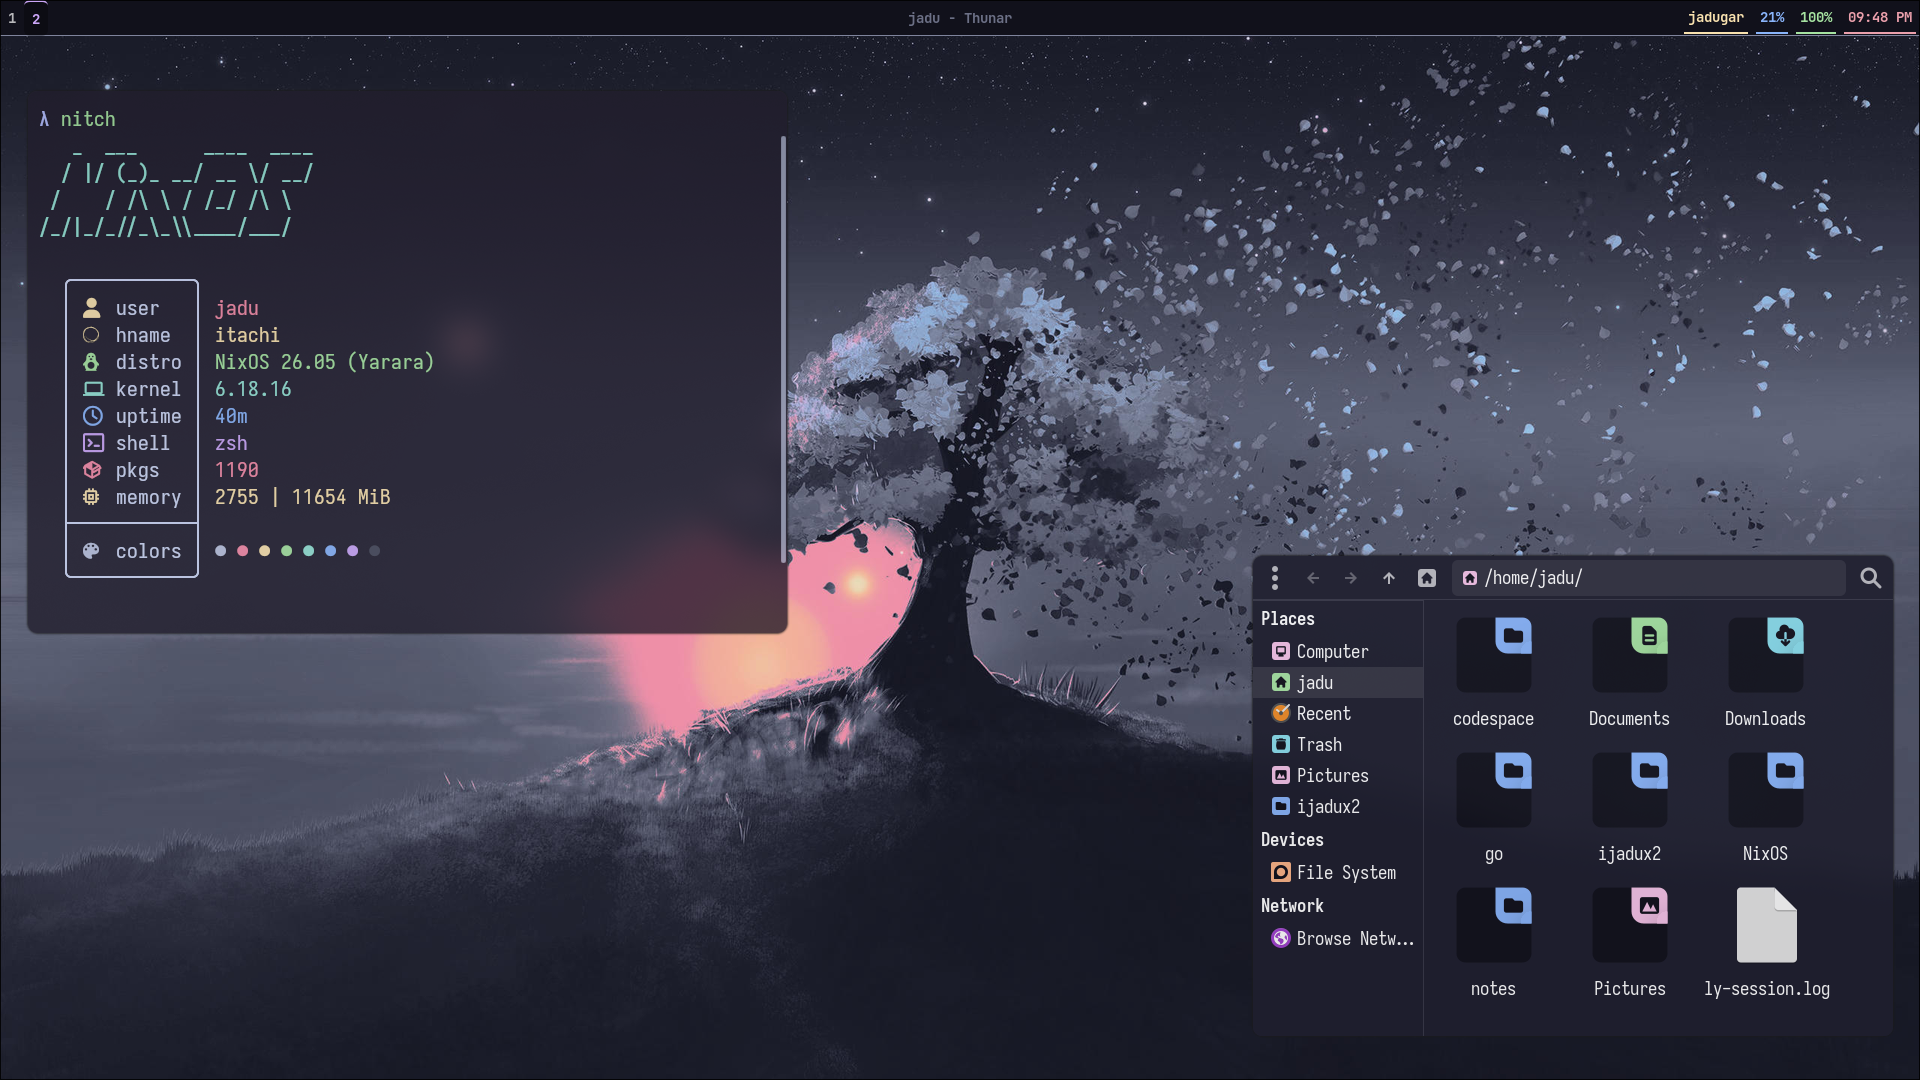Go up to the parent directory
Image resolution: width=1920 pixels, height=1080 pixels.
(x=1388, y=578)
